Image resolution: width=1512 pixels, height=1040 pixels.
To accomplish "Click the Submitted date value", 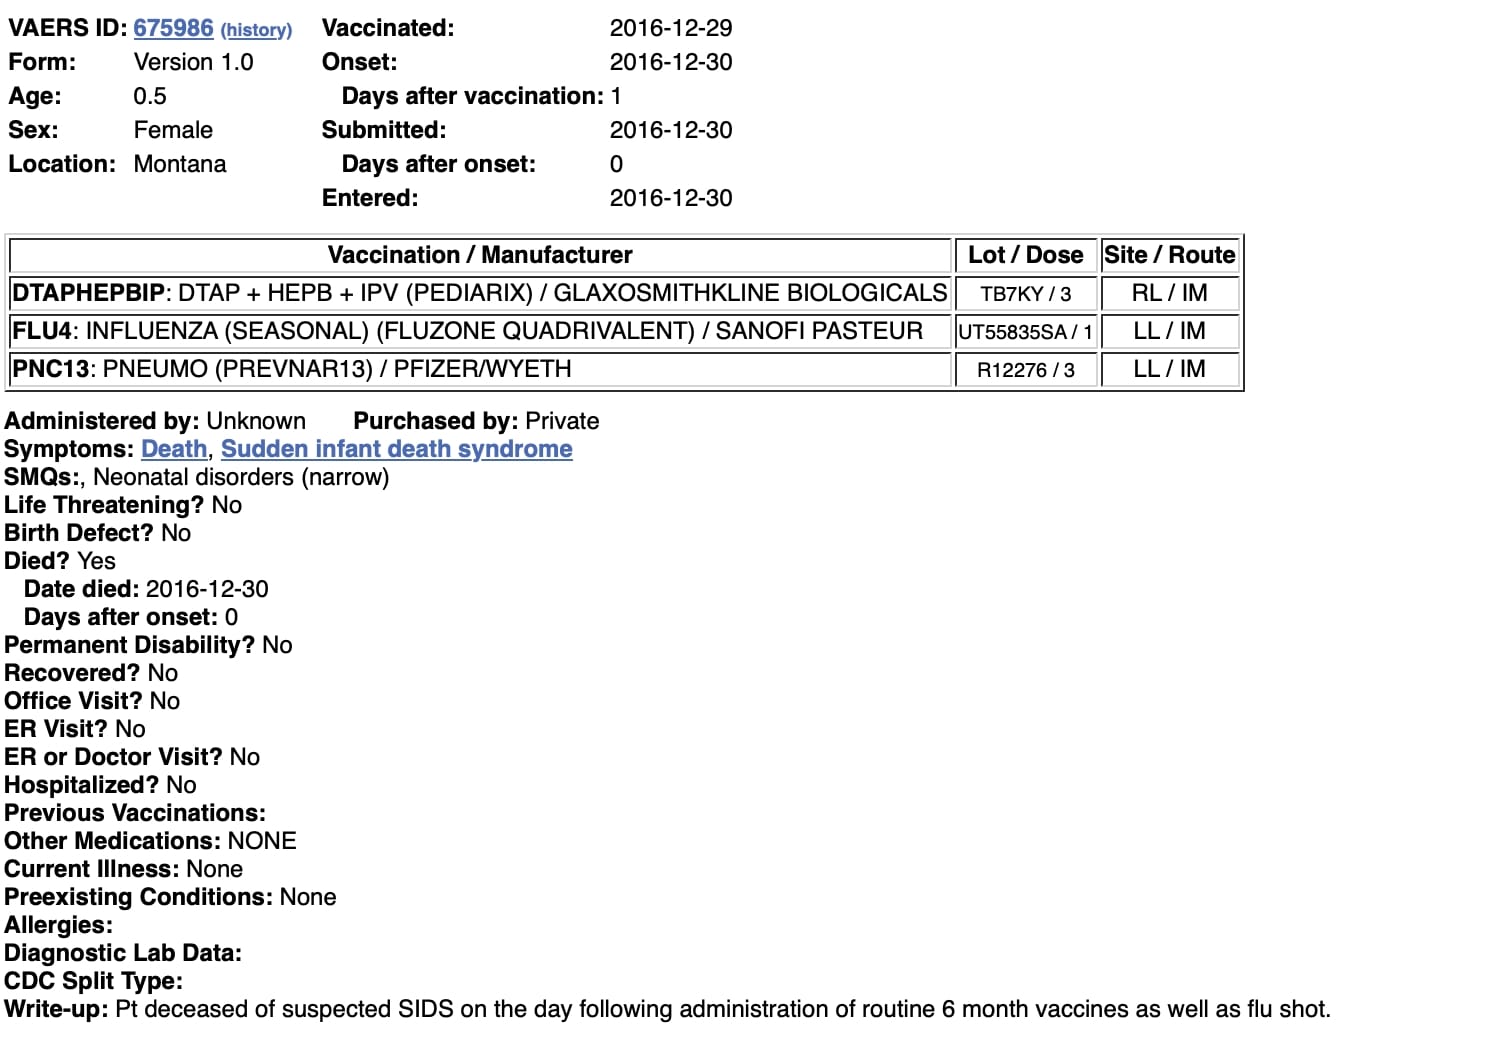I will pyautogui.click(x=671, y=130).
